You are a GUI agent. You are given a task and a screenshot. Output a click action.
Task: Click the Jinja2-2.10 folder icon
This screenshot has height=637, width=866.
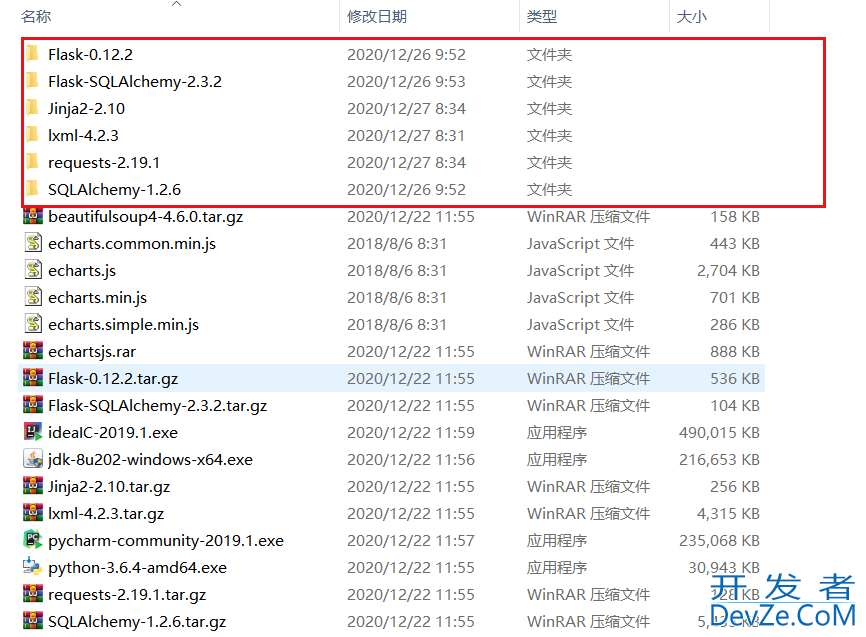33,108
